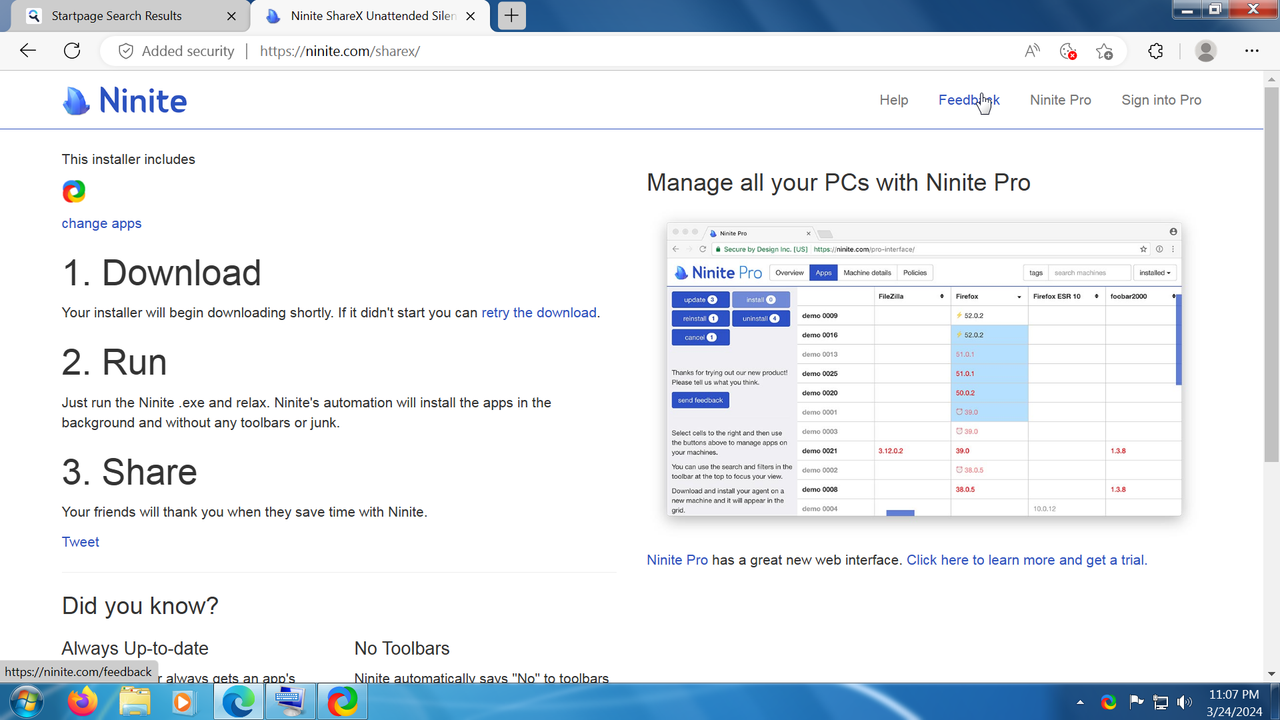Close the Startpage Search Results tab
Image resolution: width=1280 pixels, height=720 pixels.
tap(232, 16)
